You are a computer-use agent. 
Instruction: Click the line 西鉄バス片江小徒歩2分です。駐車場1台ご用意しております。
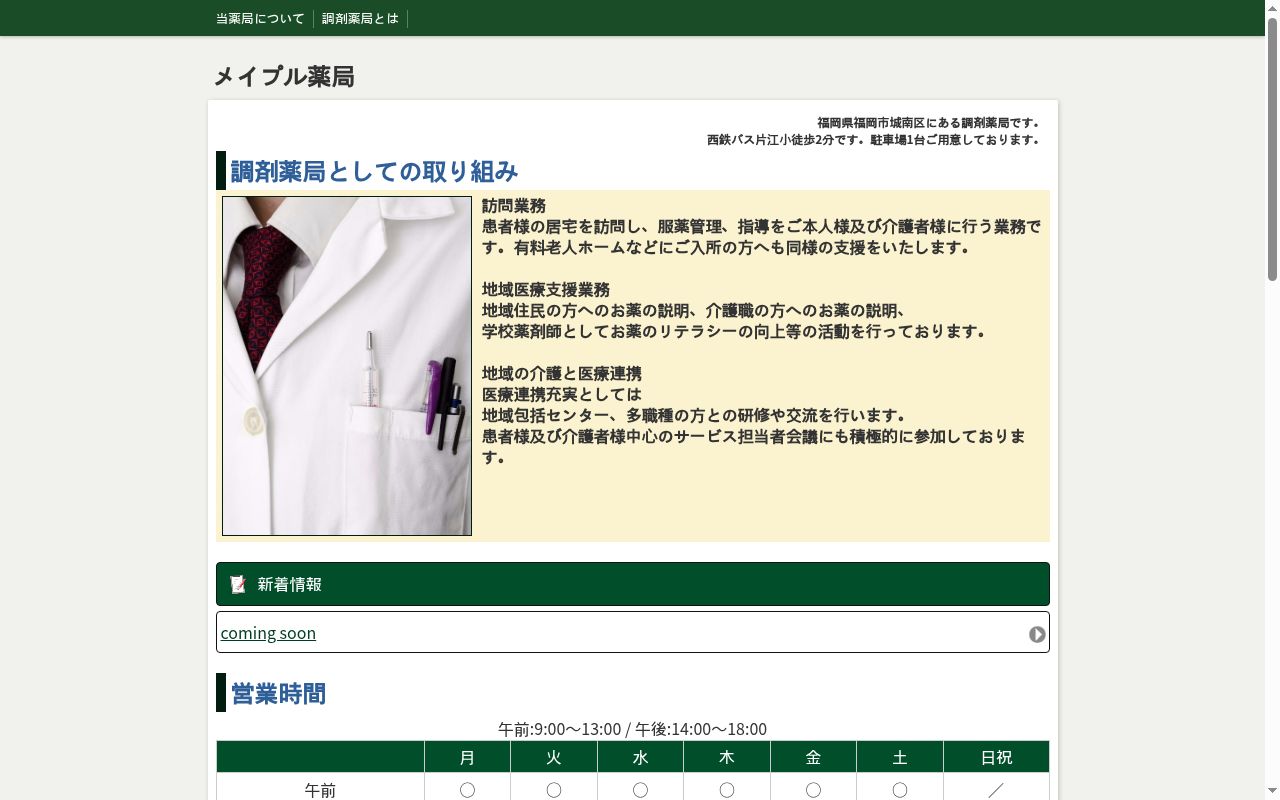(x=875, y=140)
